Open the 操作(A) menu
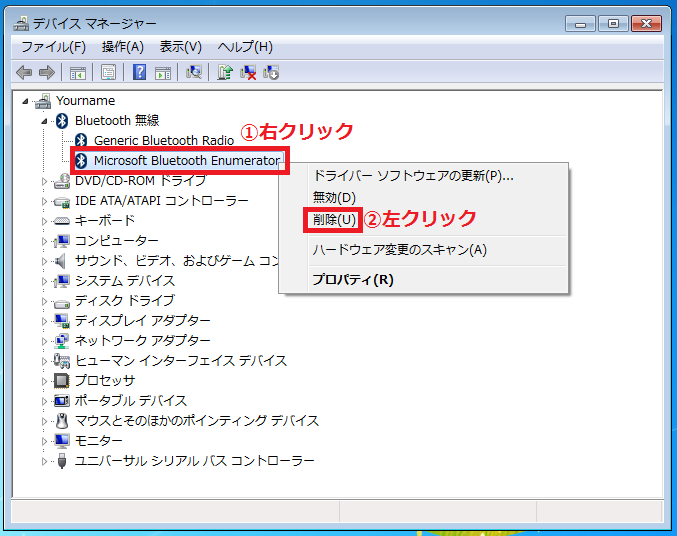677x536 pixels. click(123, 47)
